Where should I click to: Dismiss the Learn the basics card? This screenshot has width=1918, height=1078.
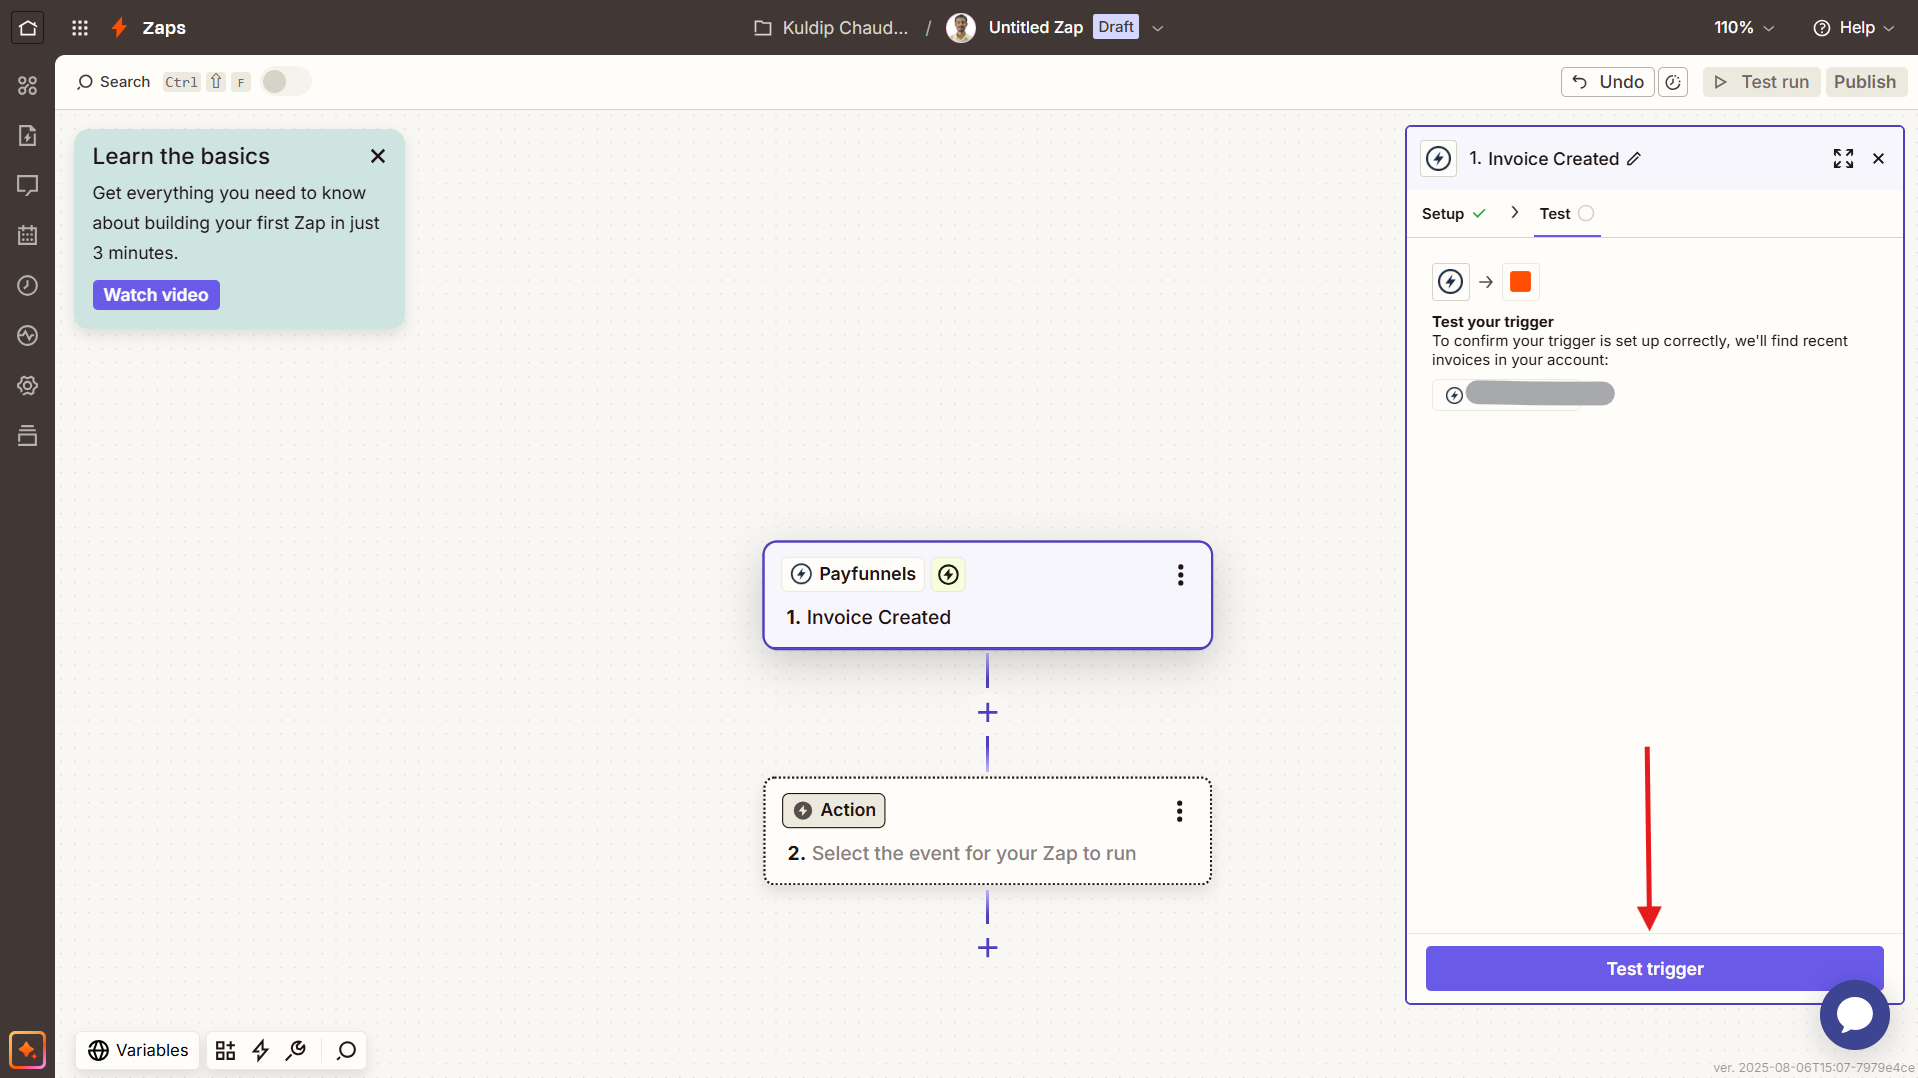(378, 156)
